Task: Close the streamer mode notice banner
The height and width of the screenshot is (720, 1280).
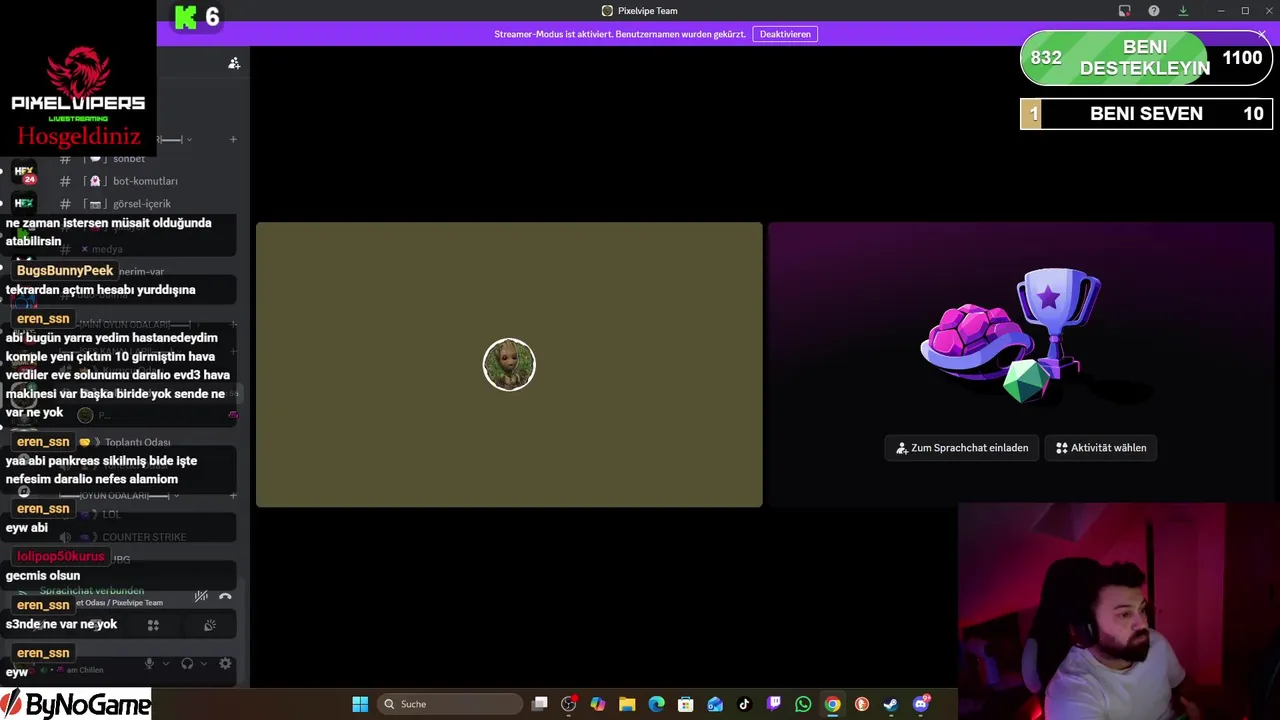Action: 1262,34
